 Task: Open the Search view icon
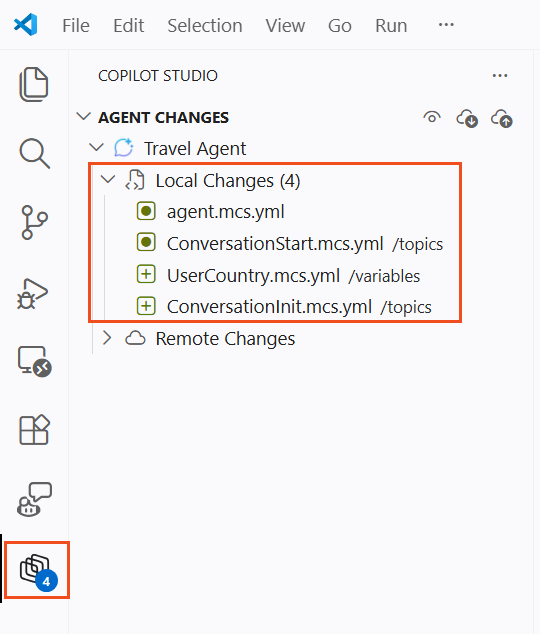35,153
